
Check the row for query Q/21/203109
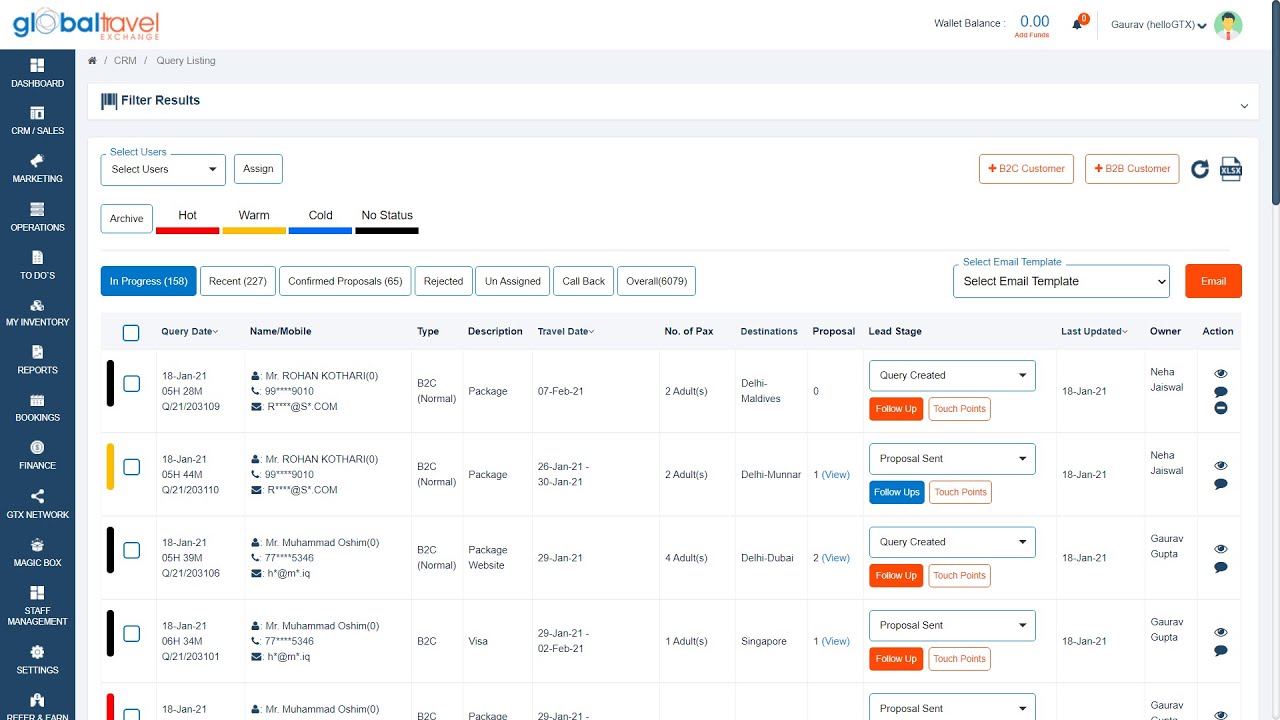pos(131,383)
